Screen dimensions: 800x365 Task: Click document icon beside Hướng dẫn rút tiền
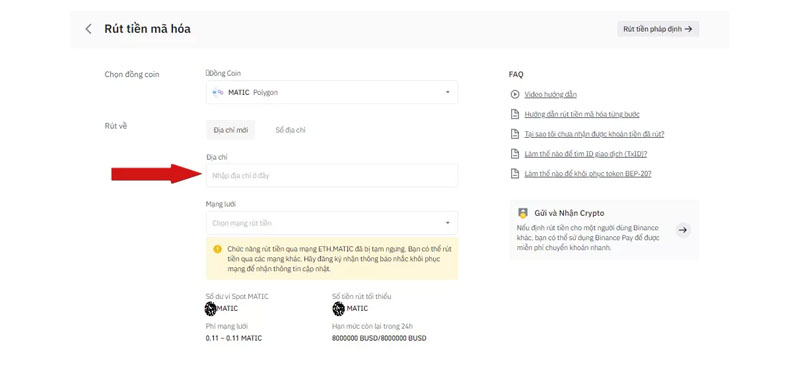[515, 114]
